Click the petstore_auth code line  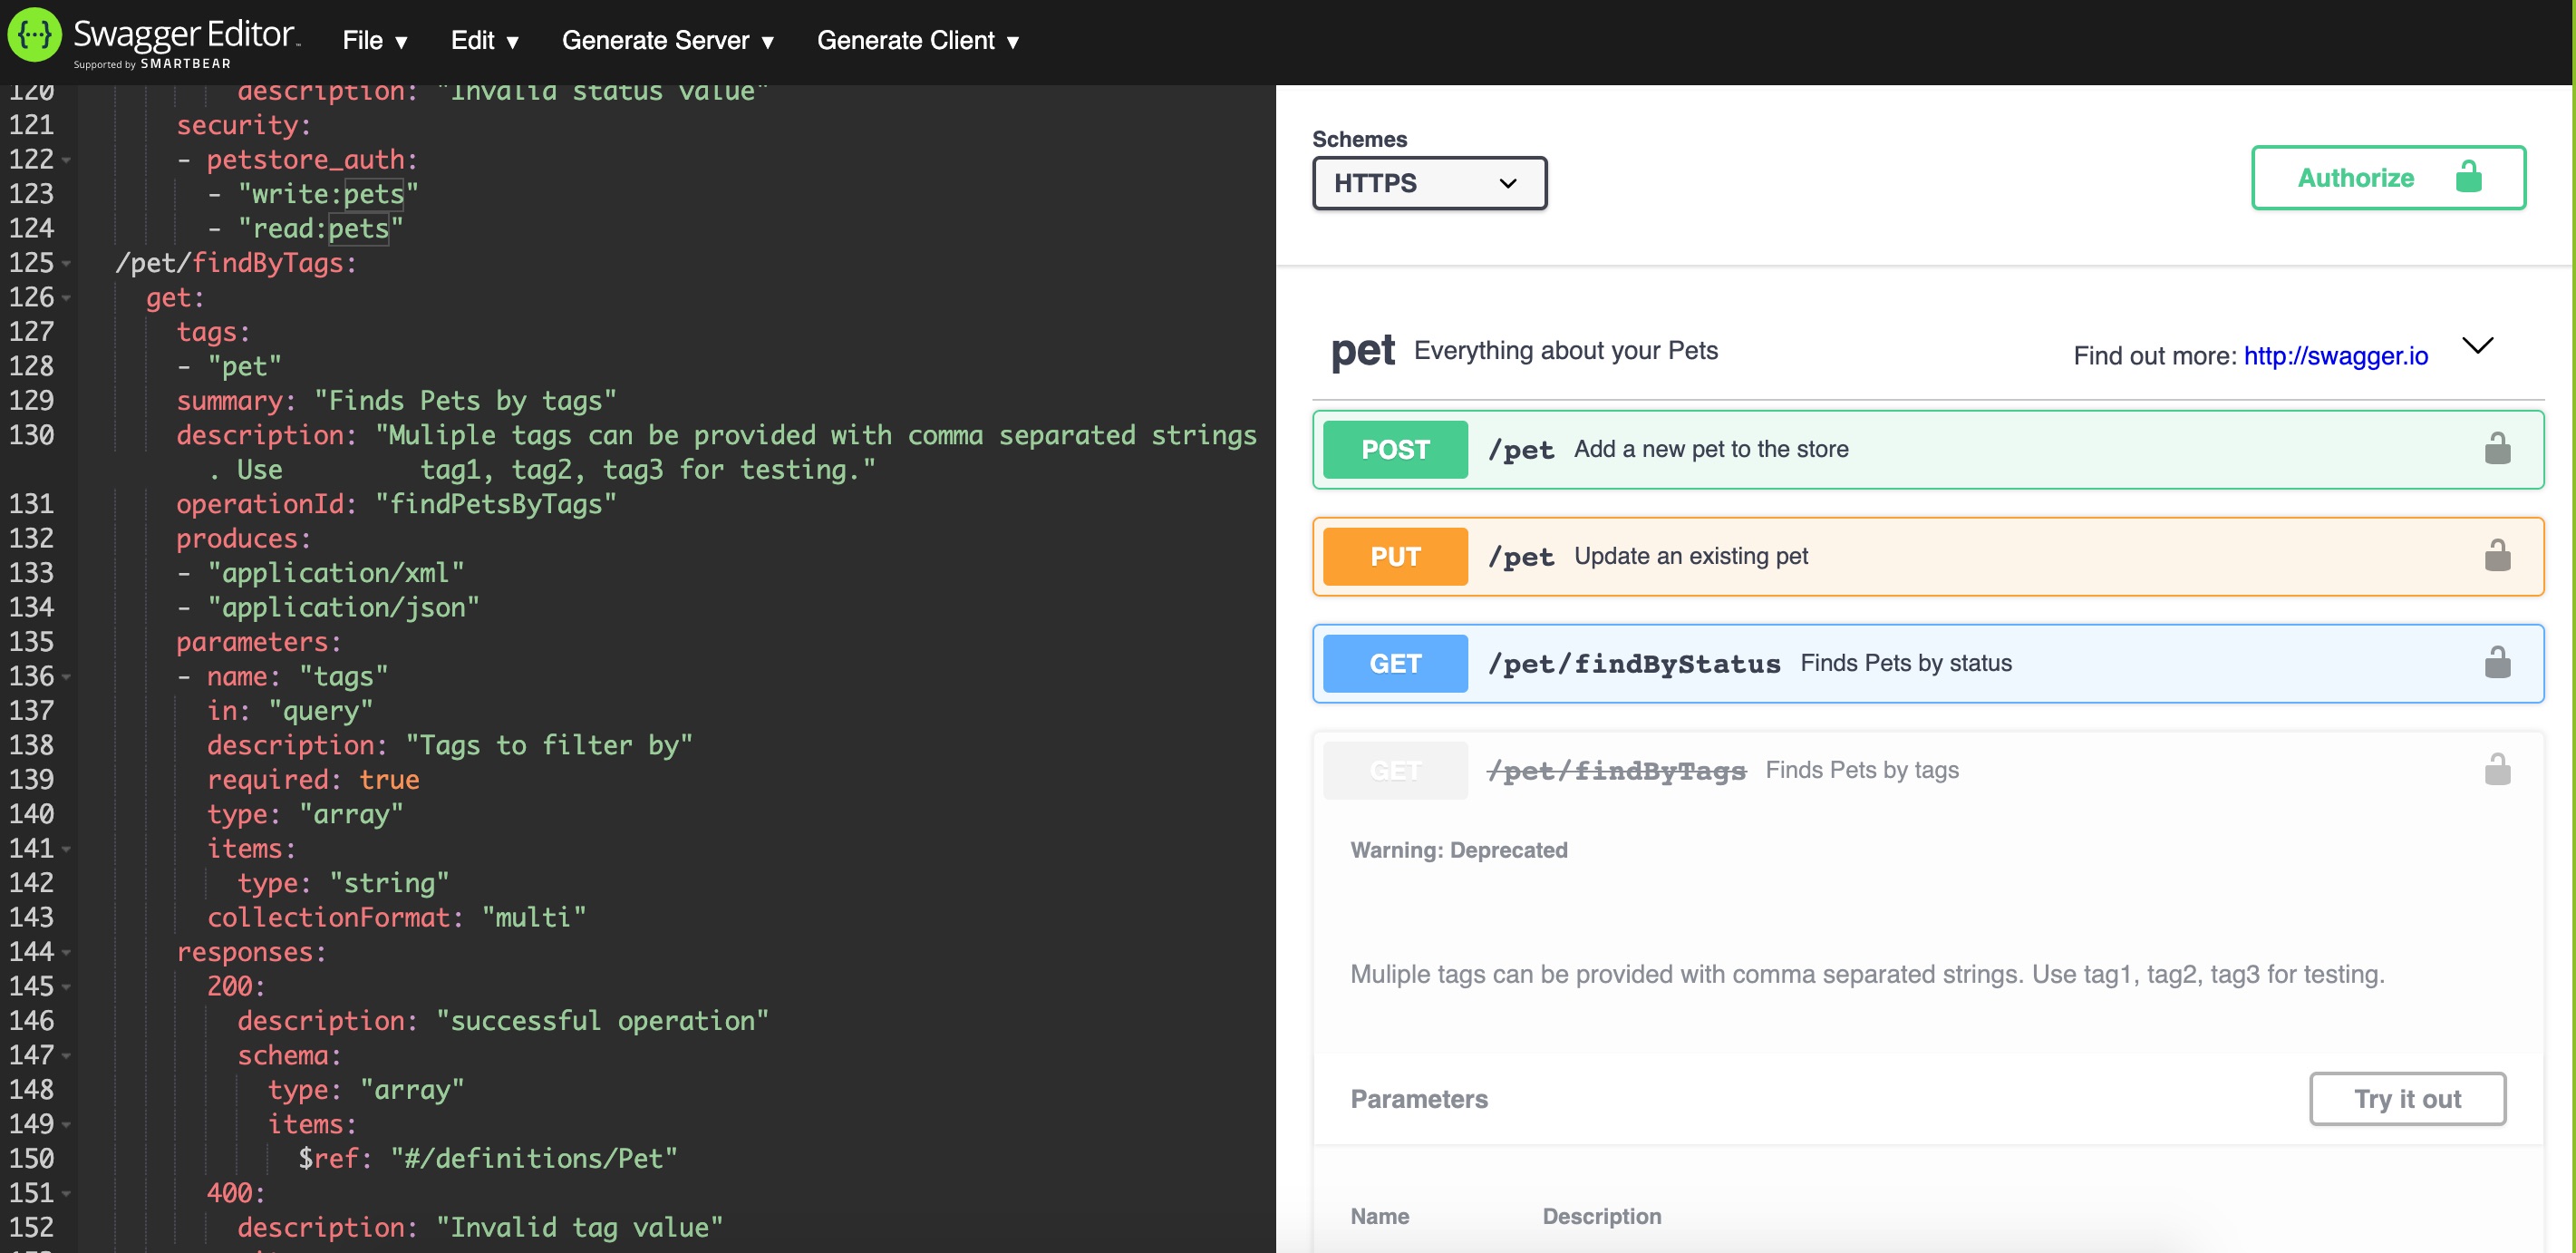point(297,160)
